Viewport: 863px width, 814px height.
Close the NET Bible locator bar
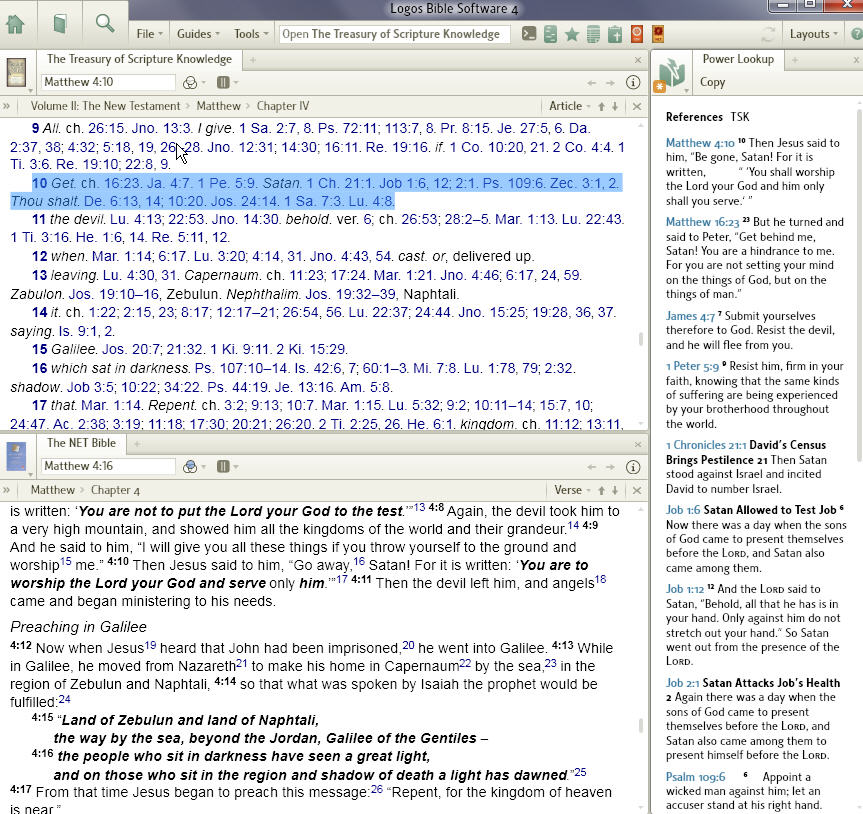tap(637, 490)
